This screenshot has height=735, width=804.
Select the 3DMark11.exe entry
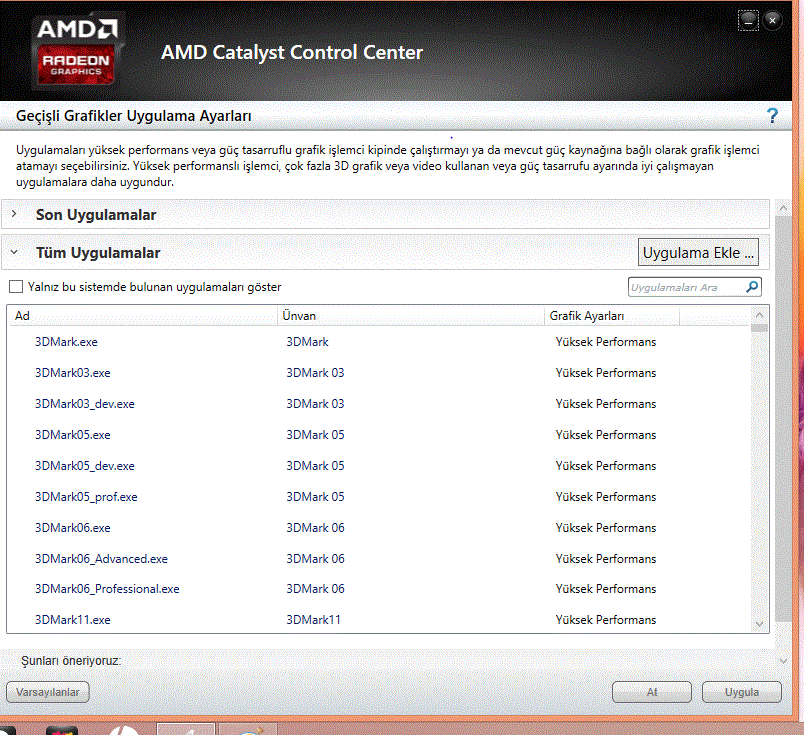(72, 620)
